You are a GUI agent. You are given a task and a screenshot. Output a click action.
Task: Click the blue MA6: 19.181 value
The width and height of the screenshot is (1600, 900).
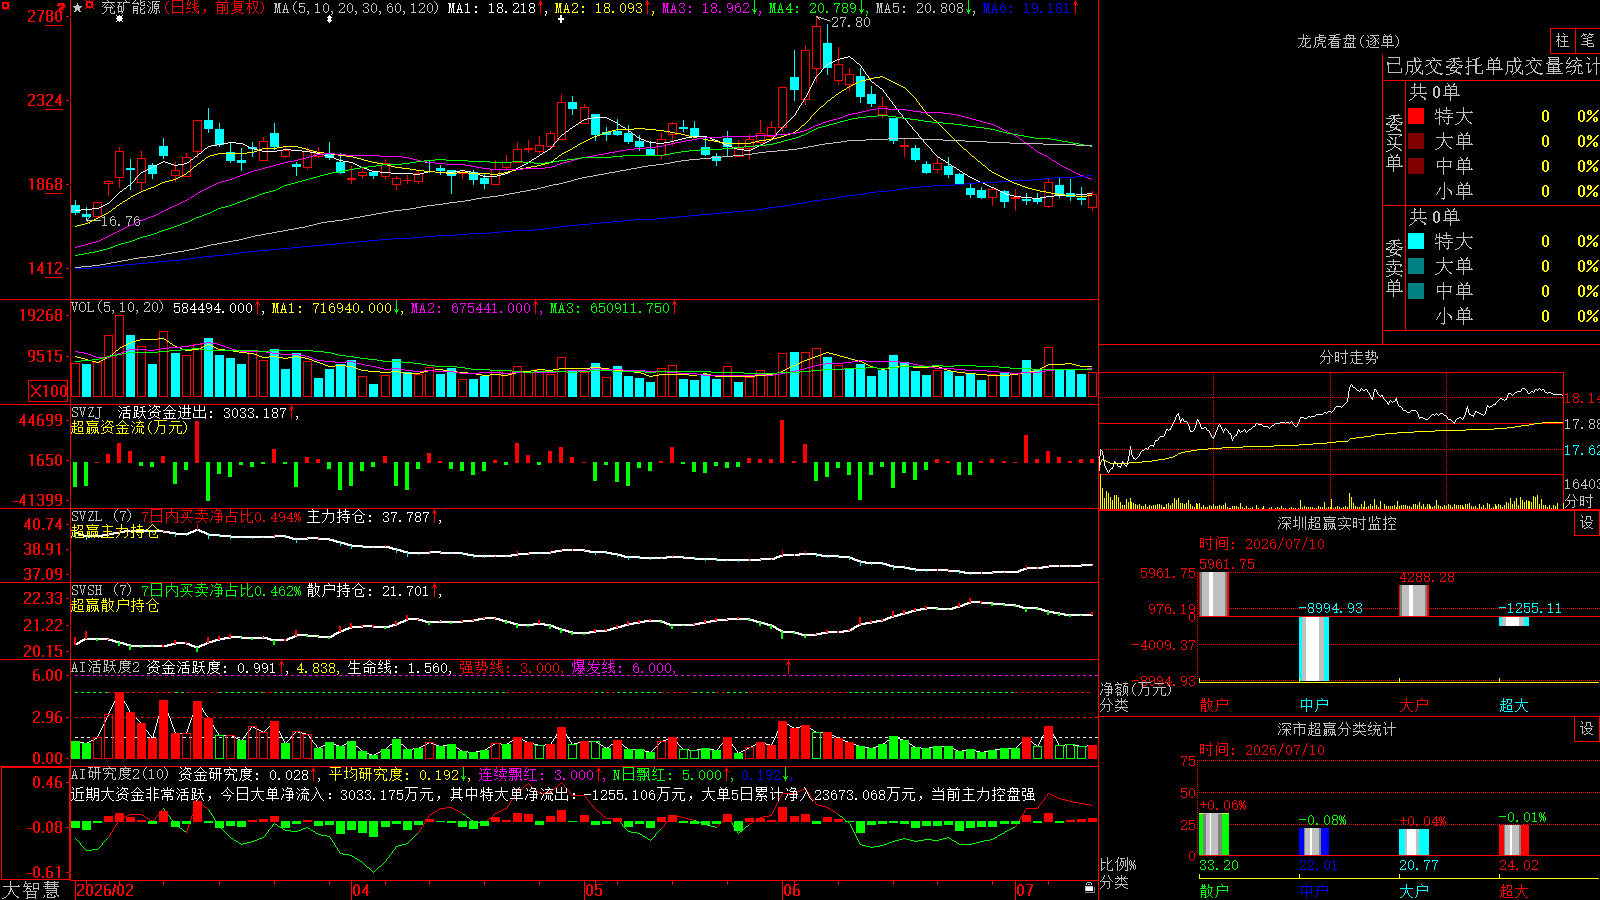1030,8
